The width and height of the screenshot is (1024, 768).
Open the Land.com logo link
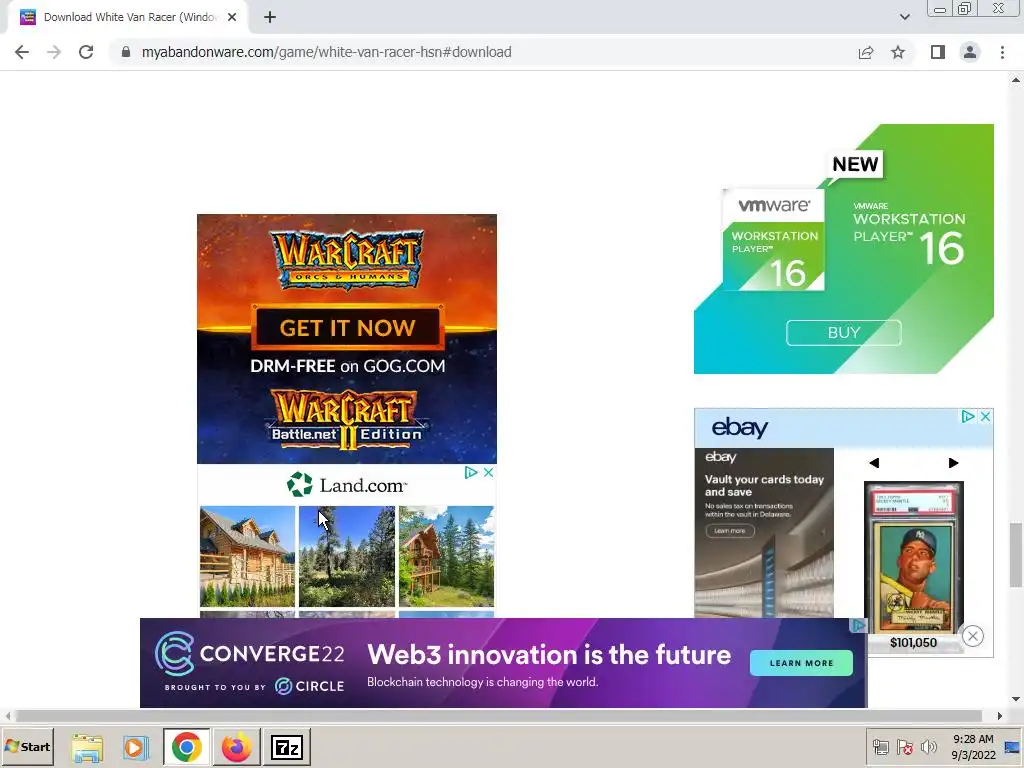[x=347, y=485]
